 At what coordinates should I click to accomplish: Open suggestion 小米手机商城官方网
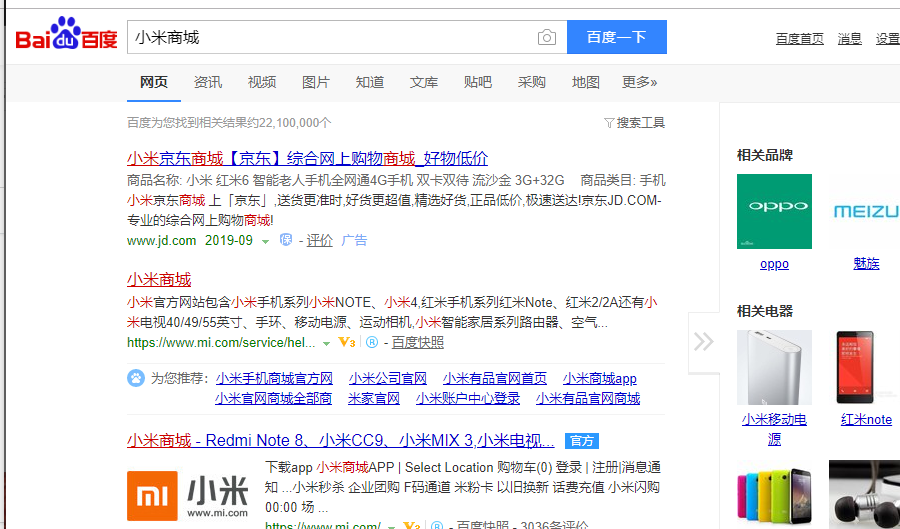coord(274,379)
